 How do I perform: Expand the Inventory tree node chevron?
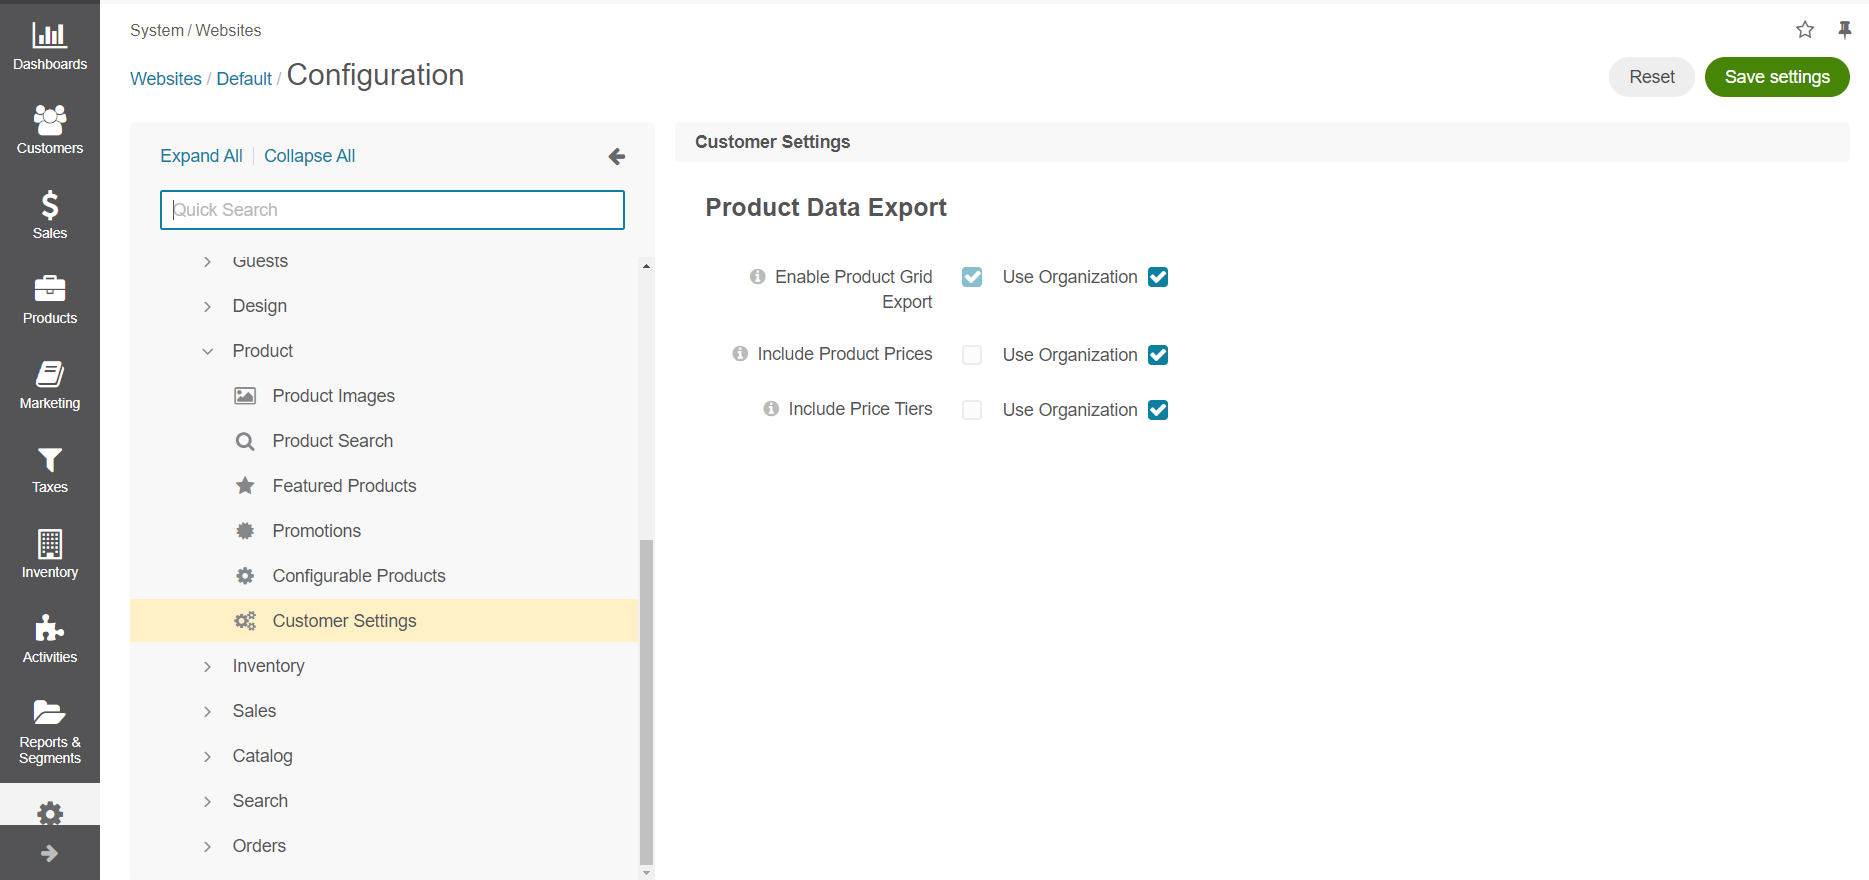point(207,667)
